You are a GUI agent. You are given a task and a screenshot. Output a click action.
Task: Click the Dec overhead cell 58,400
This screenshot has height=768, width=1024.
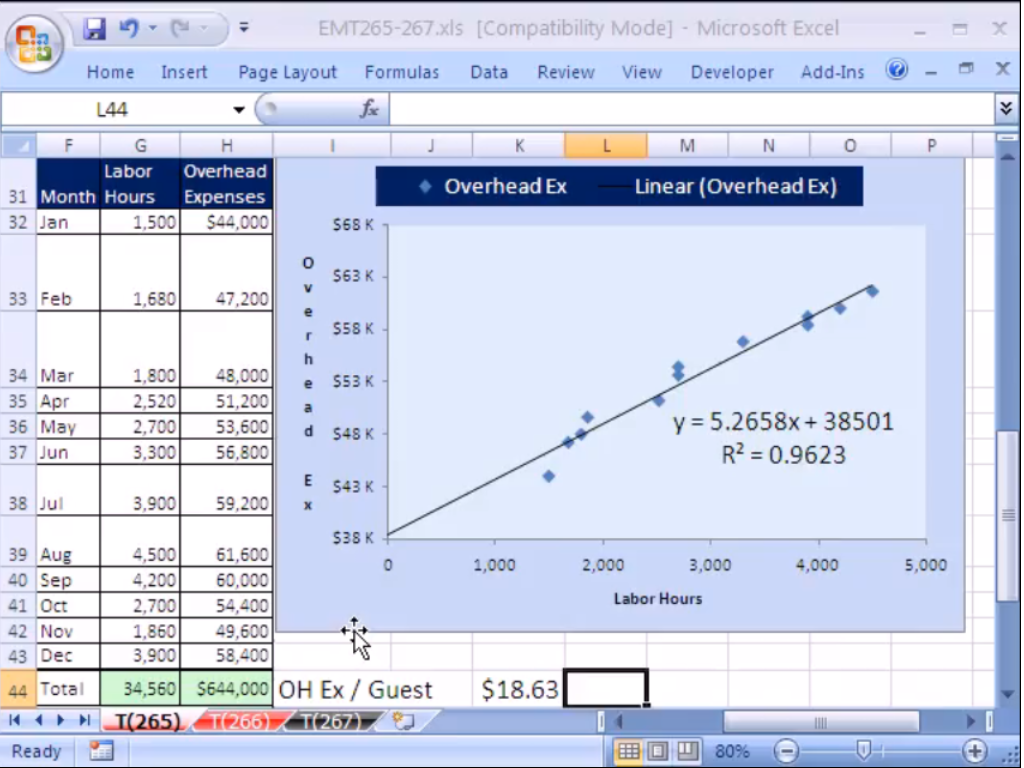coord(226,656)
